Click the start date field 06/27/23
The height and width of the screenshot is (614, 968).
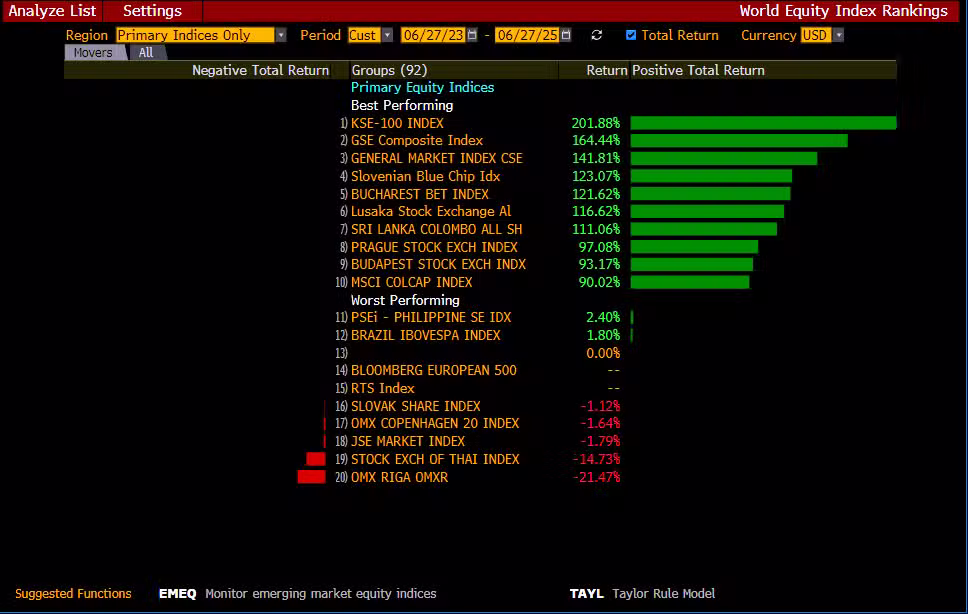click(433, 35)
